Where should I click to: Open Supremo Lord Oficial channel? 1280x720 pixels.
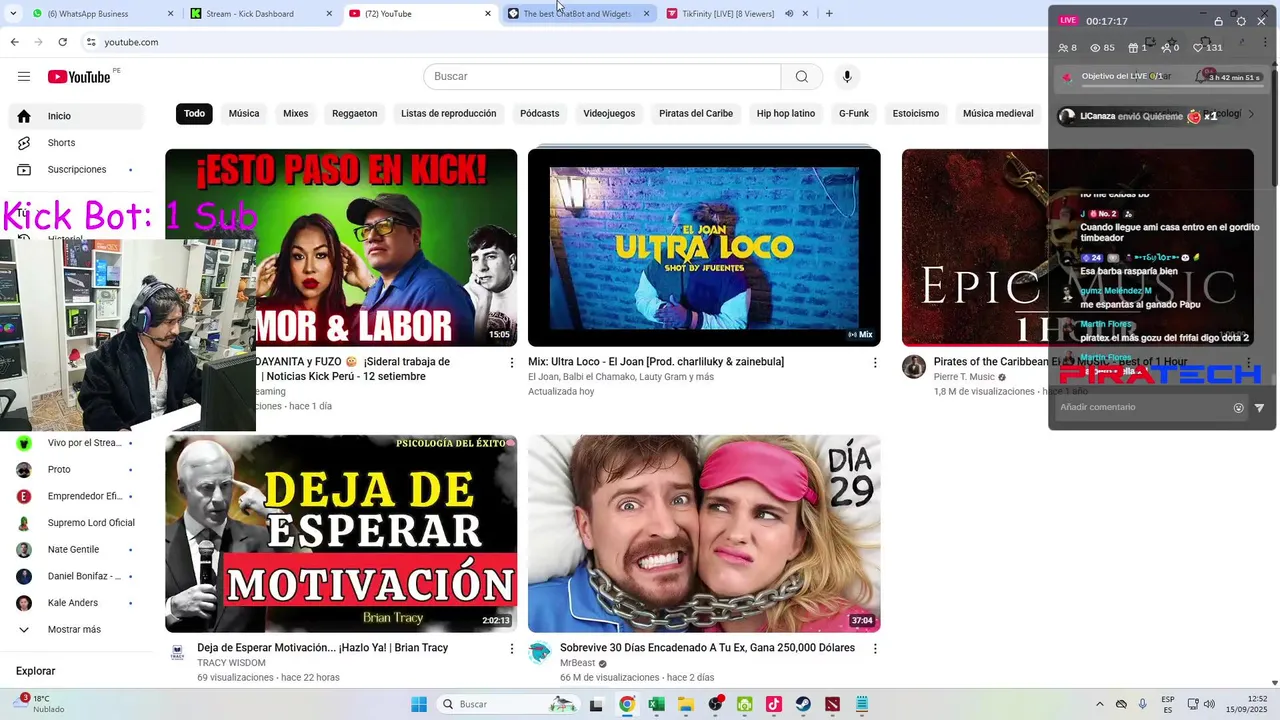click(76, 523)
